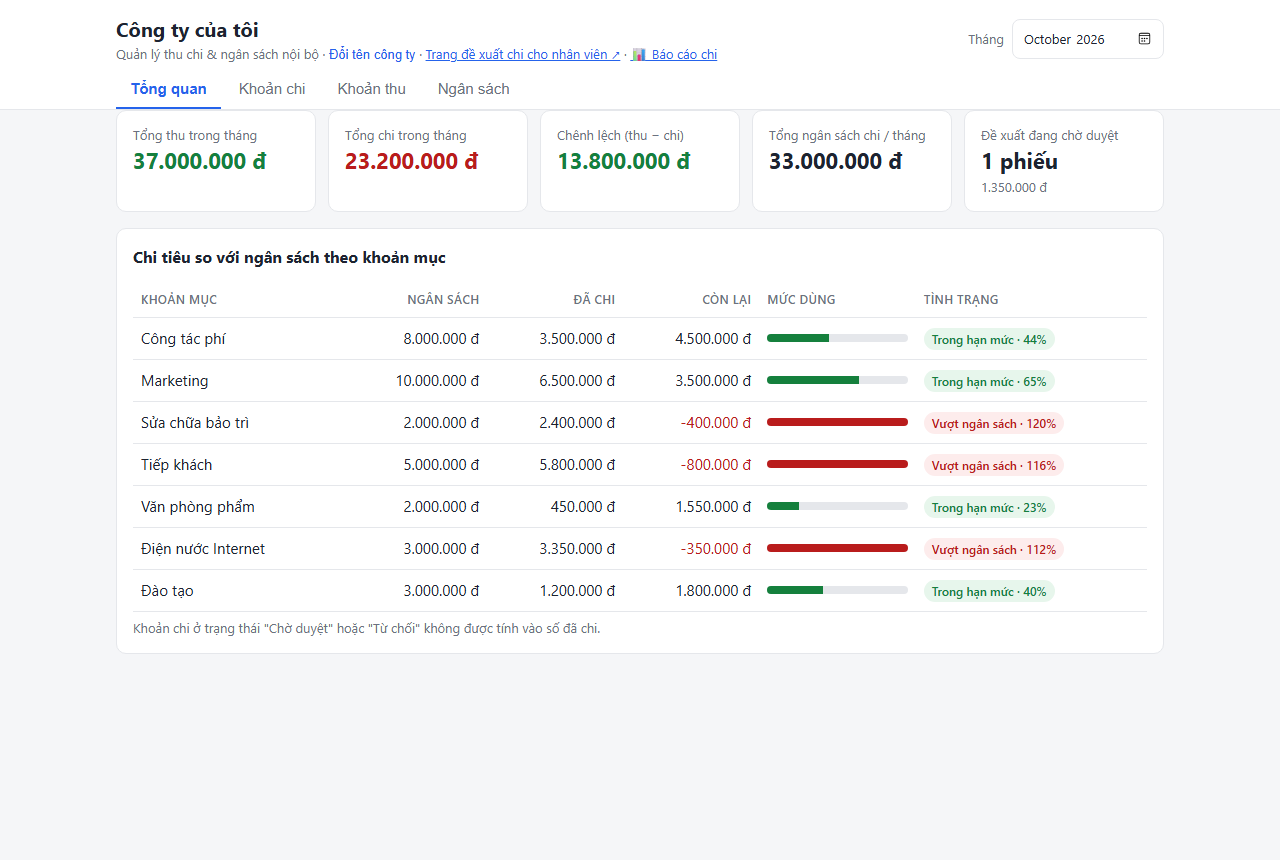Image resolution: width=1280 pixels, height=860 pixels.
Task: Click the MỨC DÙNG column header
Action: pos(801,299)
